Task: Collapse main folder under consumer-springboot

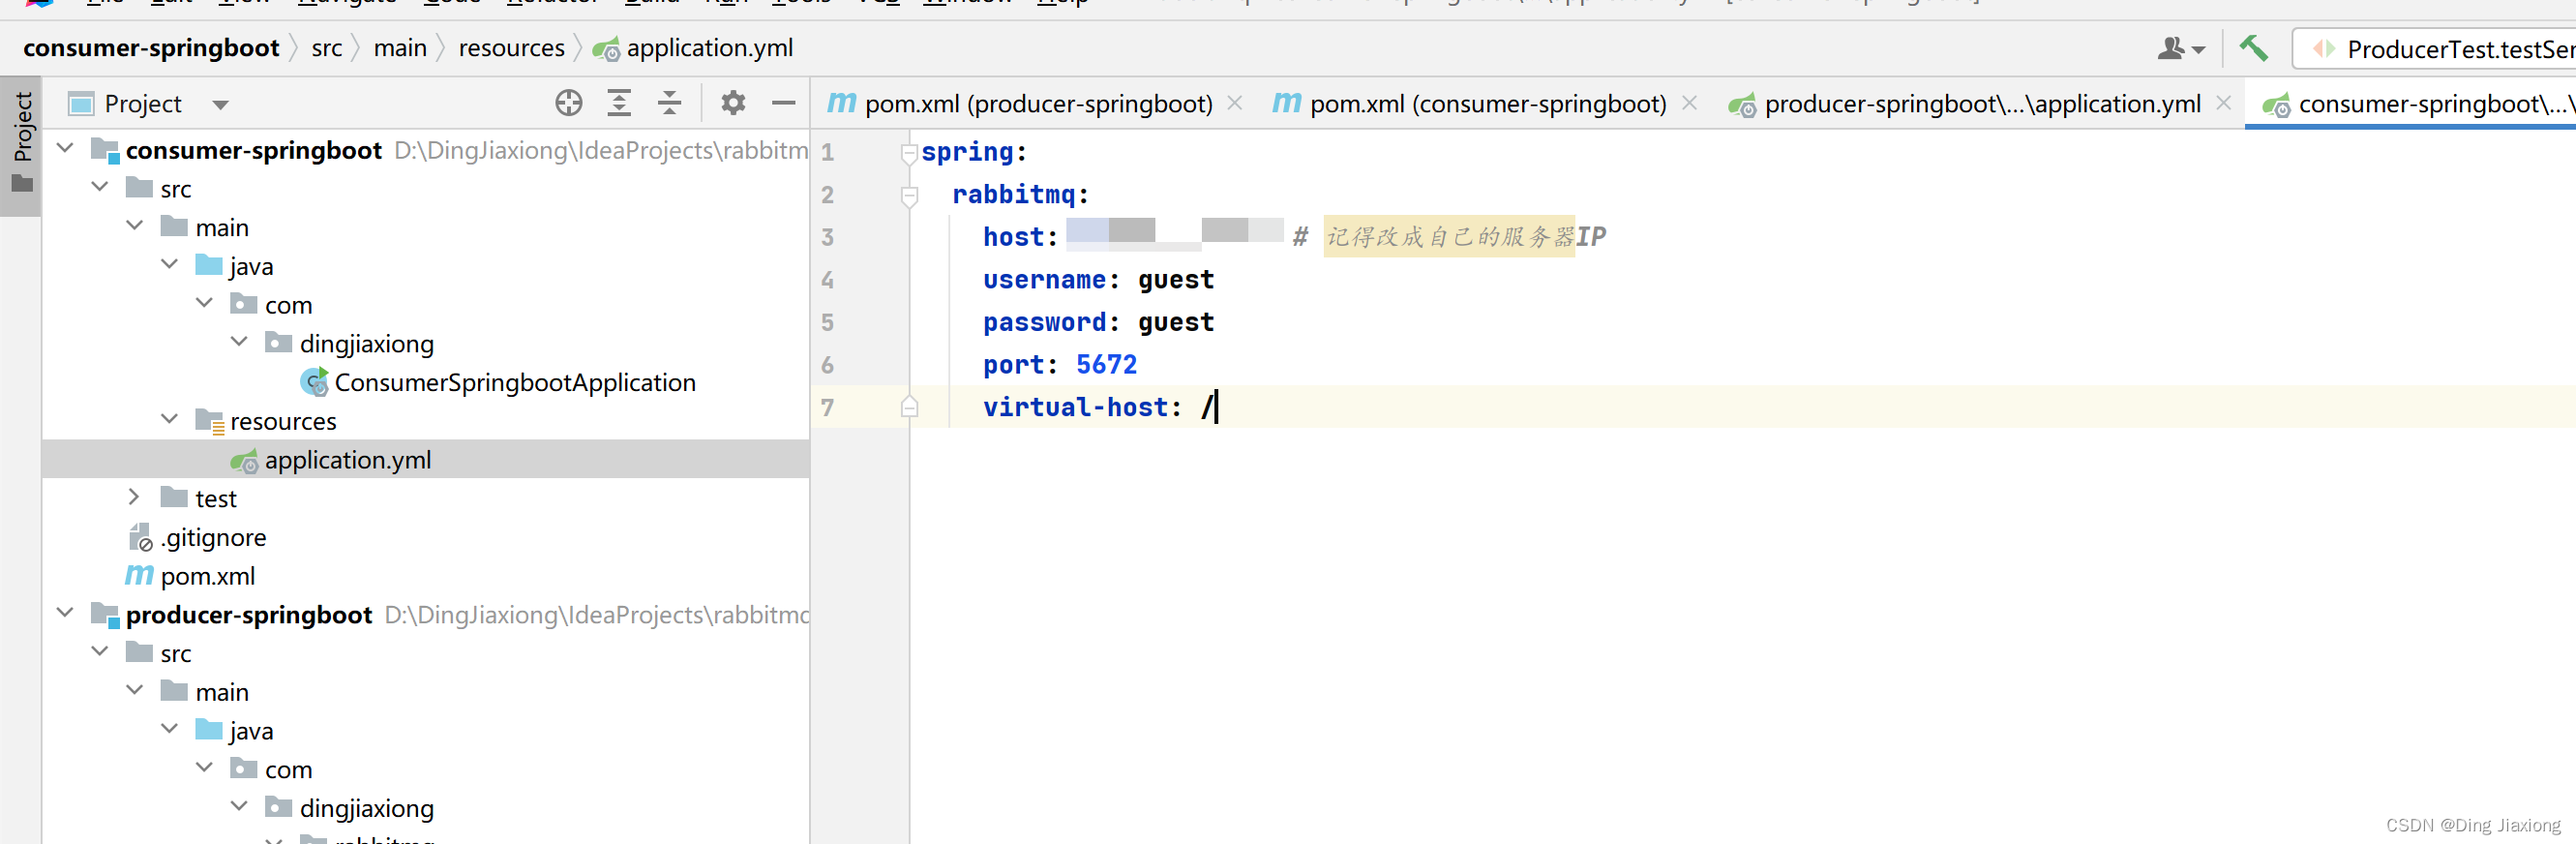Action: click(x=135, y=226)
